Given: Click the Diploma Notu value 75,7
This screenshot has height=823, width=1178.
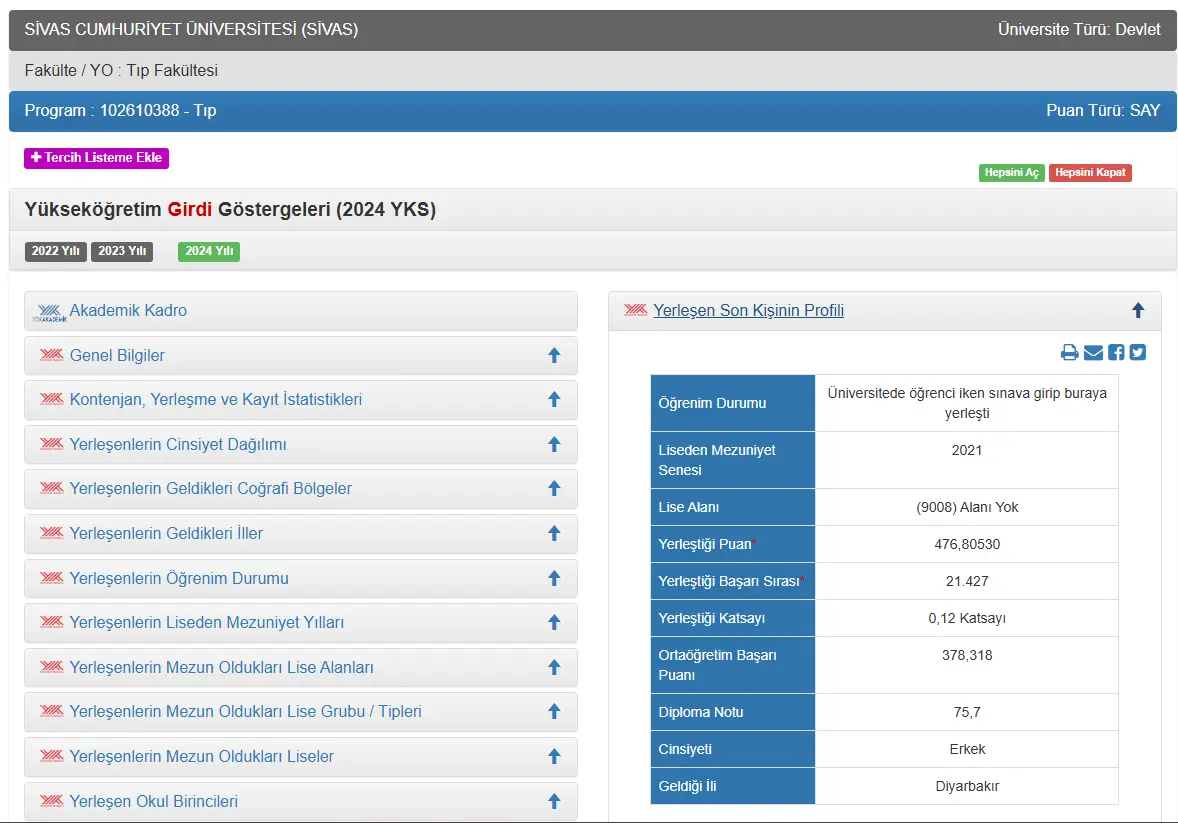Looking at the screenshot, I should point(967,712).
